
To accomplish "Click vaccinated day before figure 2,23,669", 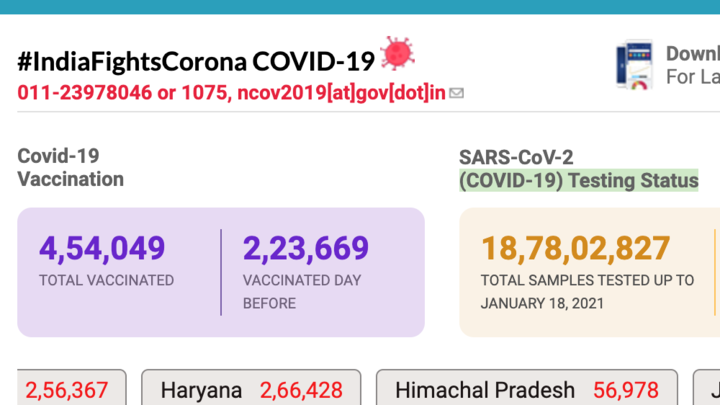I will tap(306, 248).
